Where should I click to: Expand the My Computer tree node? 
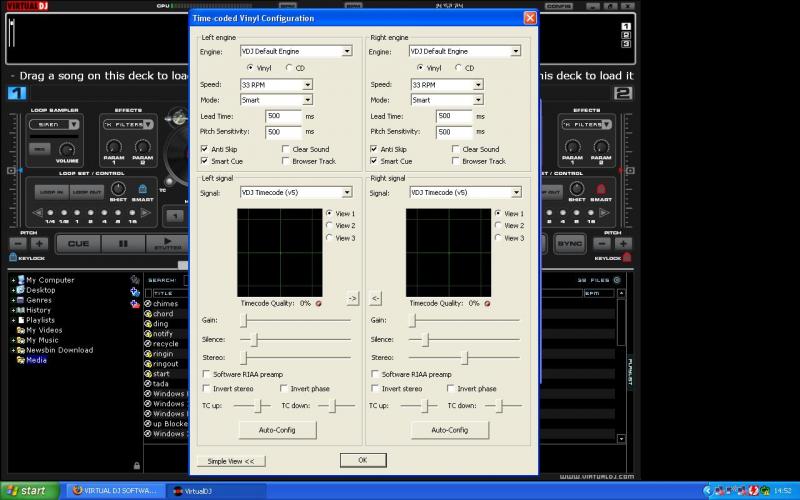tap(13, 280)
